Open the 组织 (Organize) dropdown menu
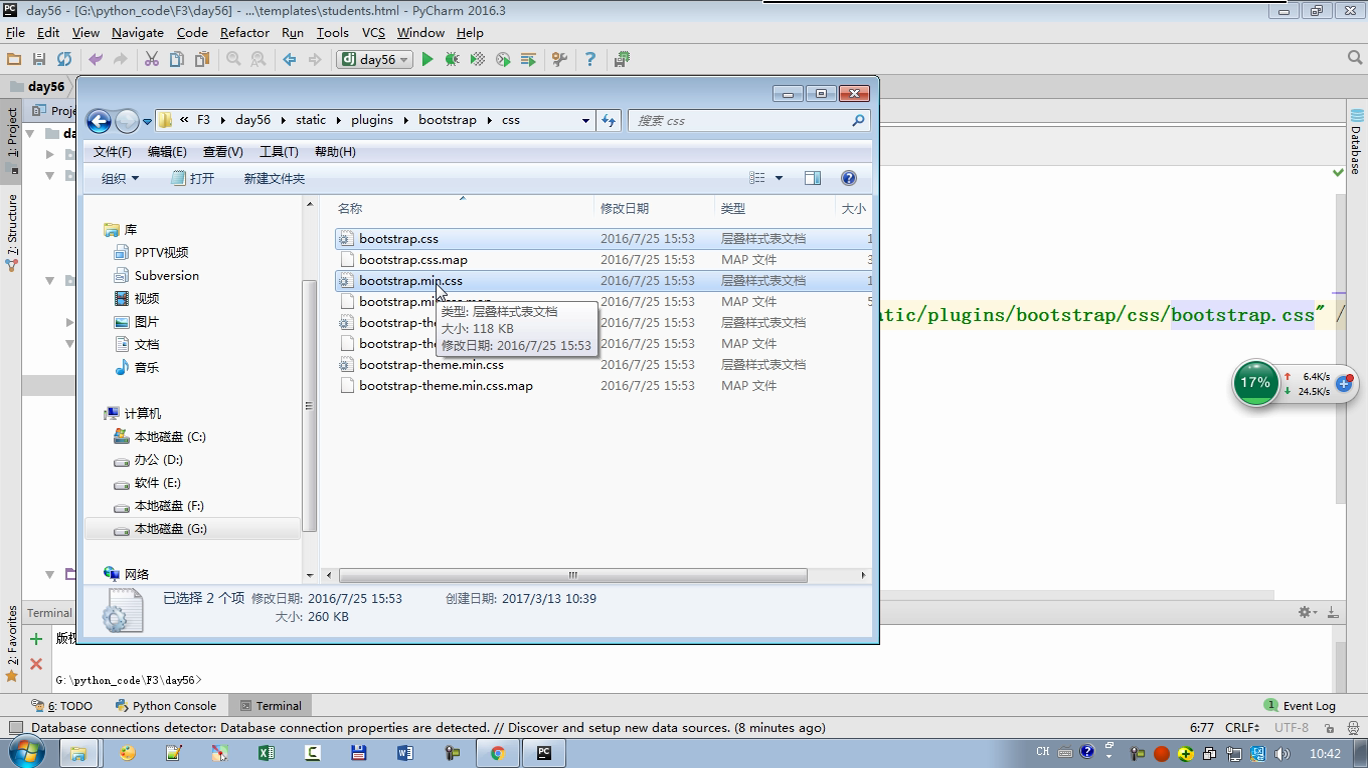Image resolution: width=1368 pixels, height=768 pixels. (x=119, y=178)
